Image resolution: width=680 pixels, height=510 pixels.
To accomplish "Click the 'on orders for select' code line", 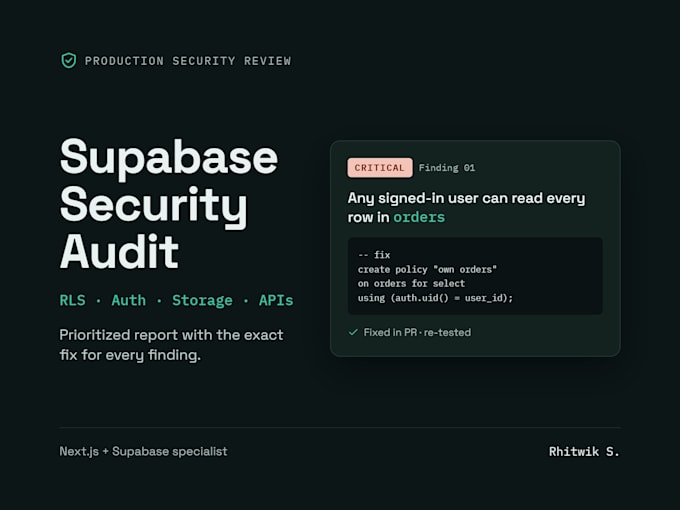I will pos(411,284).
